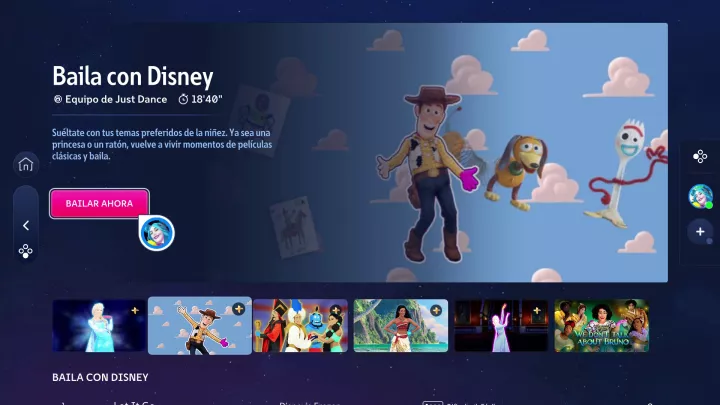The height and width of the screenshot is (405, 720).
Task: Select the Woody Toy Story song thumbnail
Action: click(x=200, y=326)
